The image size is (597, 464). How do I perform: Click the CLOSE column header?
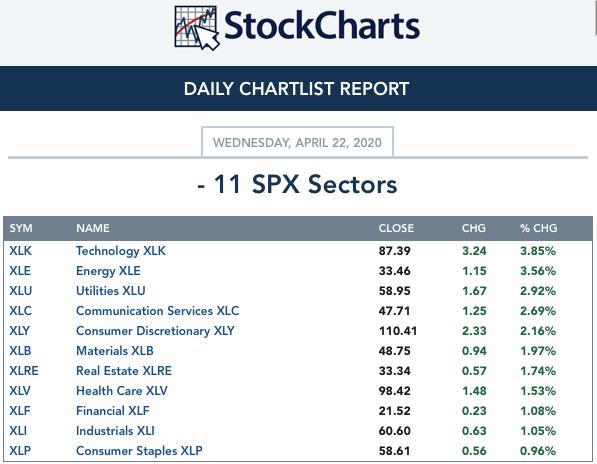tap(396, 228)
